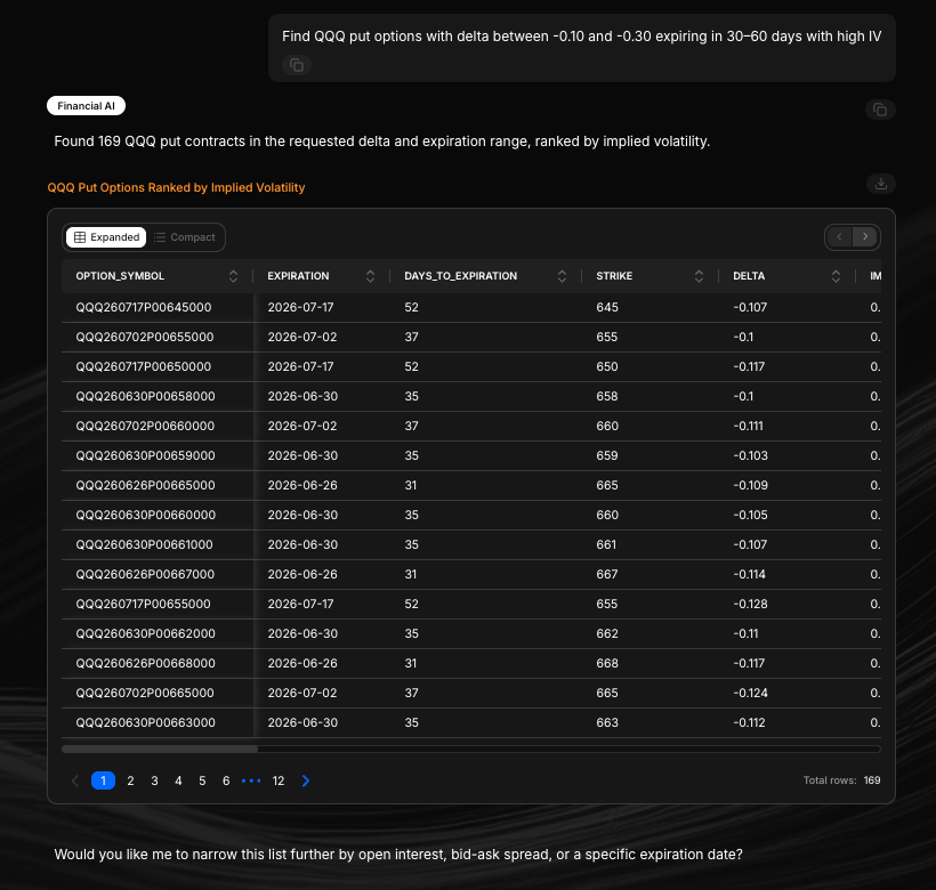Jump to last page 12

point(278,781)
